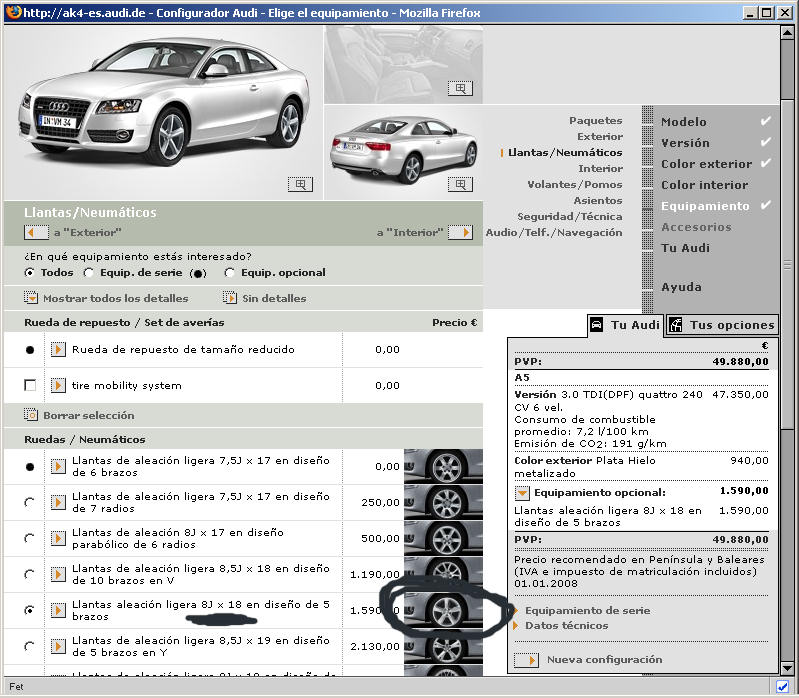Click the 6-arm 17 inch wheel thumbnail
Viewport: 799px width, 698px height.
point(443,466)
